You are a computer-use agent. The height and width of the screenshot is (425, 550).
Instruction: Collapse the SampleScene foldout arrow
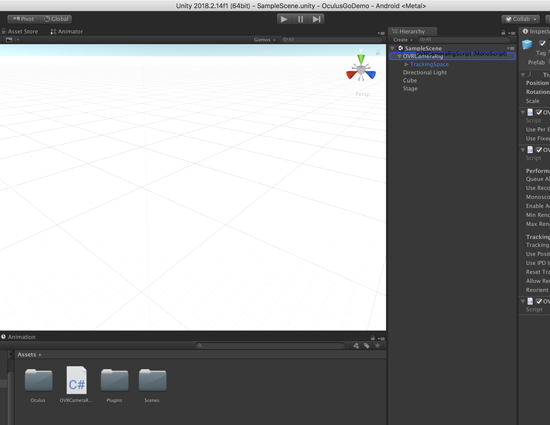[x=393, y=48]
